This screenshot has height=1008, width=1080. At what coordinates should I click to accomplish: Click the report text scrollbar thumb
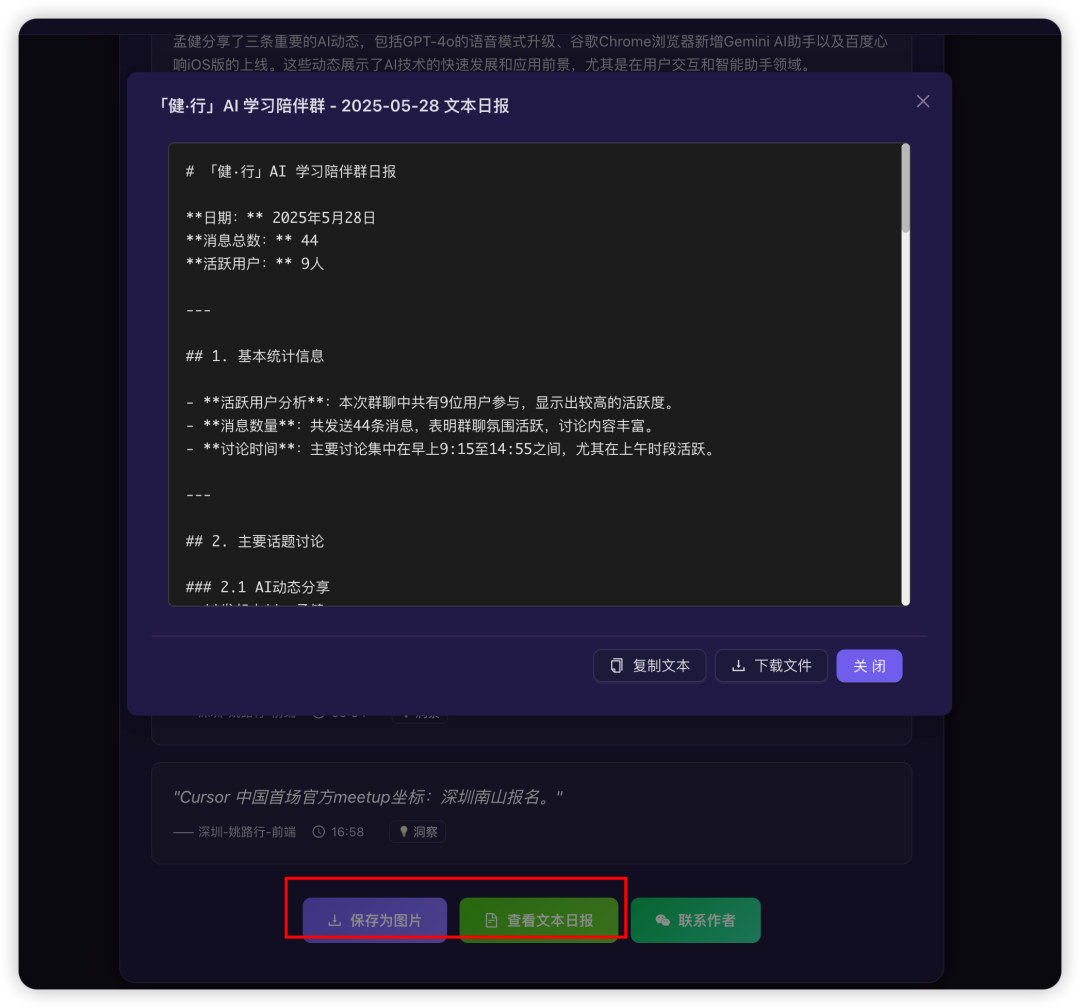pos(906,188)
